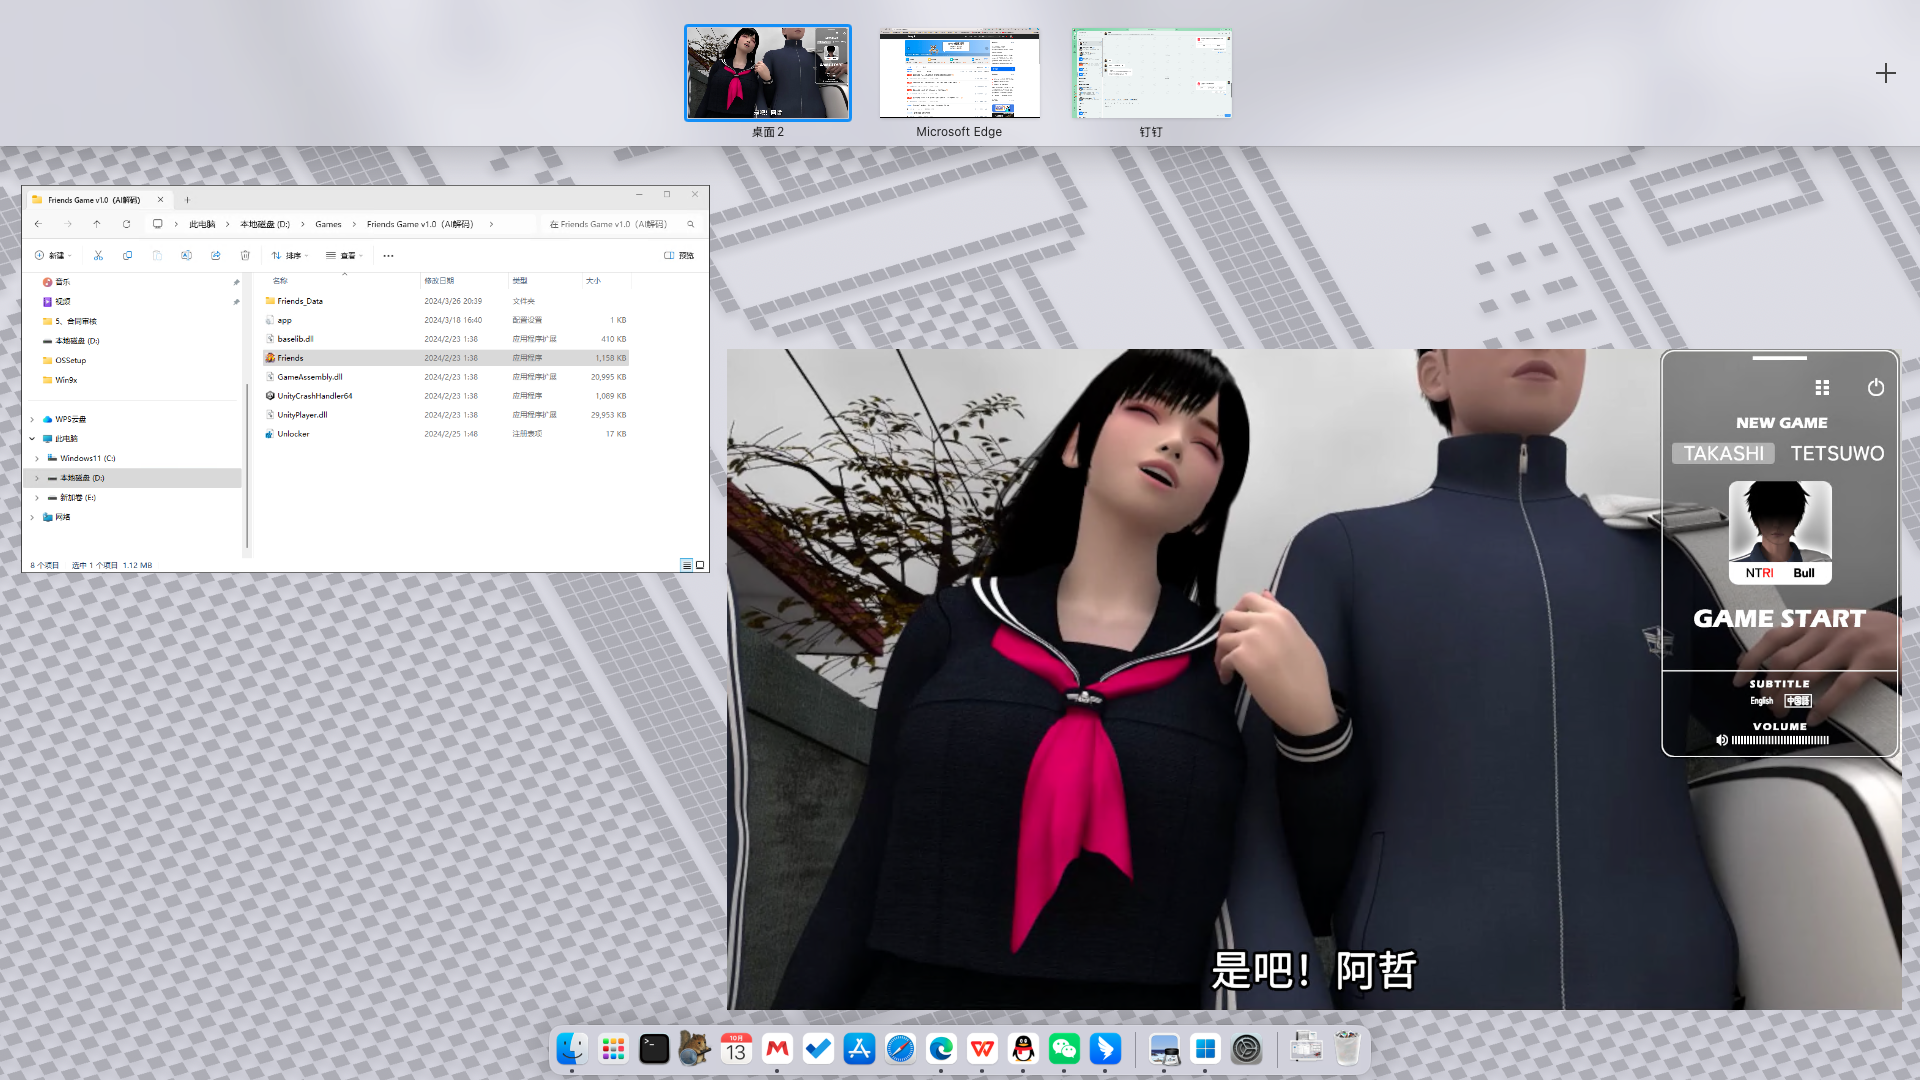The image size is (1920, 1080).
Task: Click the Rename icon in Explorer toolbar
Action: coord(186,255)
